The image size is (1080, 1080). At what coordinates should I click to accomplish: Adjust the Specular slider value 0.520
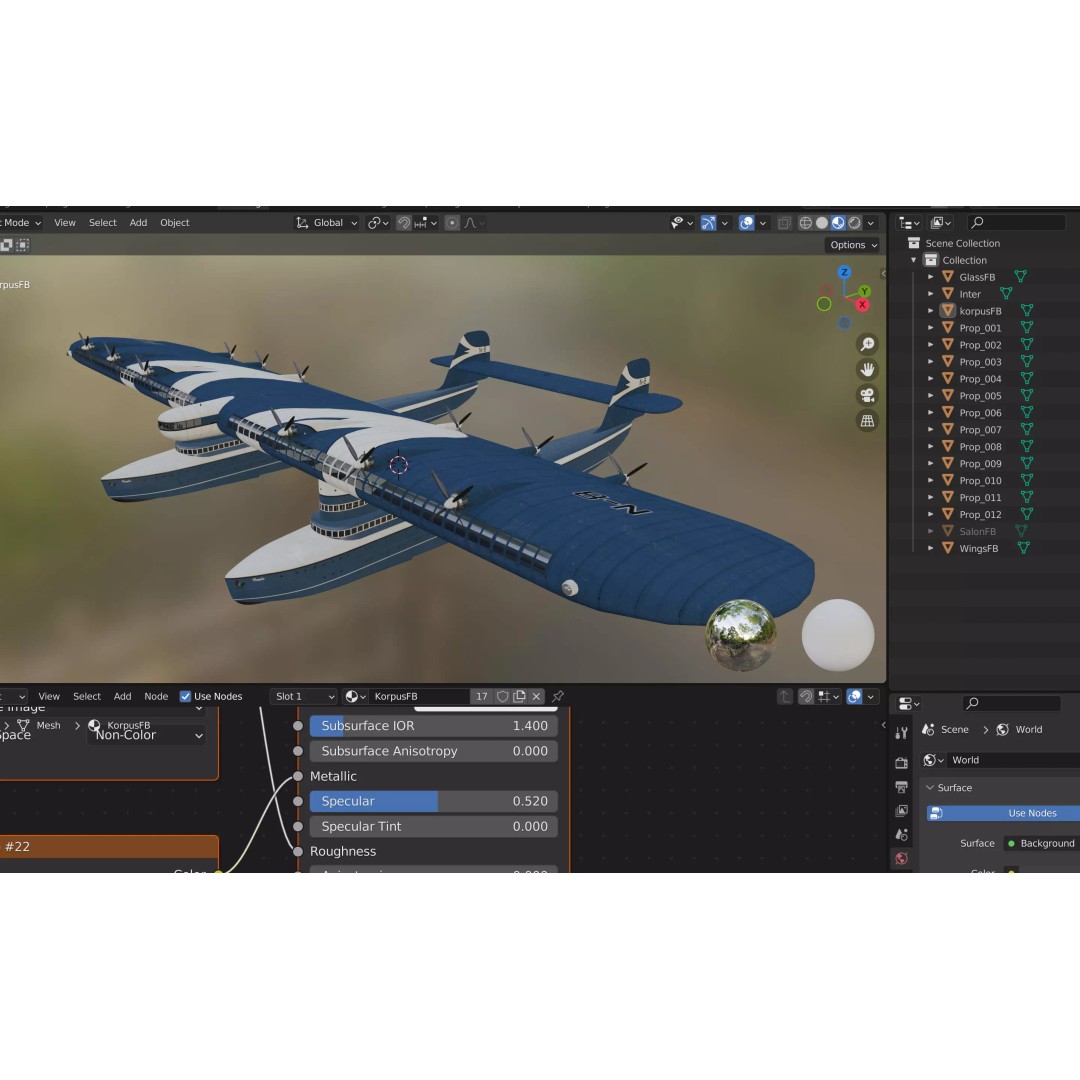(x=433, y=801)
